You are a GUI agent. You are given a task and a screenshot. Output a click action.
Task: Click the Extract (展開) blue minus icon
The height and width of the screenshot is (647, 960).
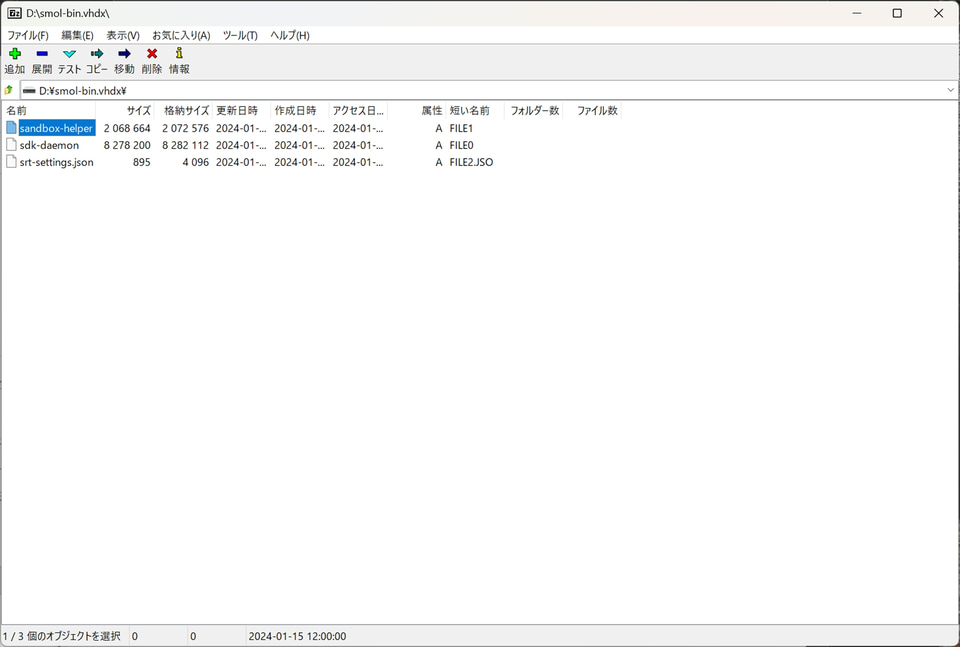point(42,54)
